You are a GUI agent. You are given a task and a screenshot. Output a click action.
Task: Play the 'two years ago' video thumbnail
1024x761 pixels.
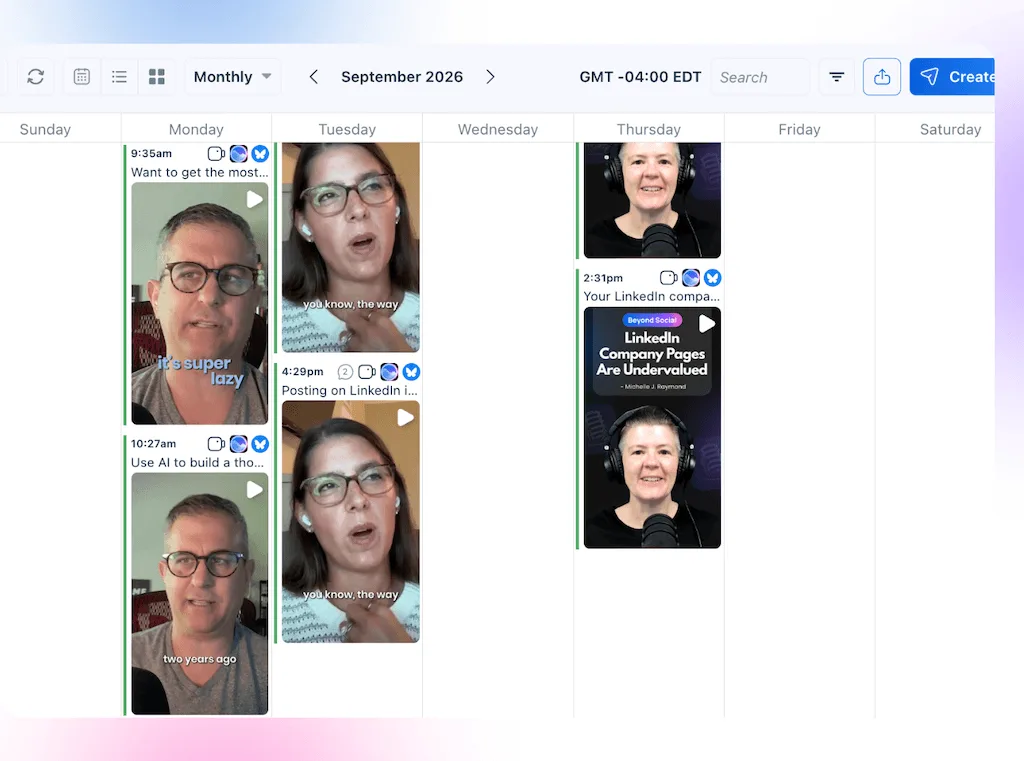tap(200, 594)
